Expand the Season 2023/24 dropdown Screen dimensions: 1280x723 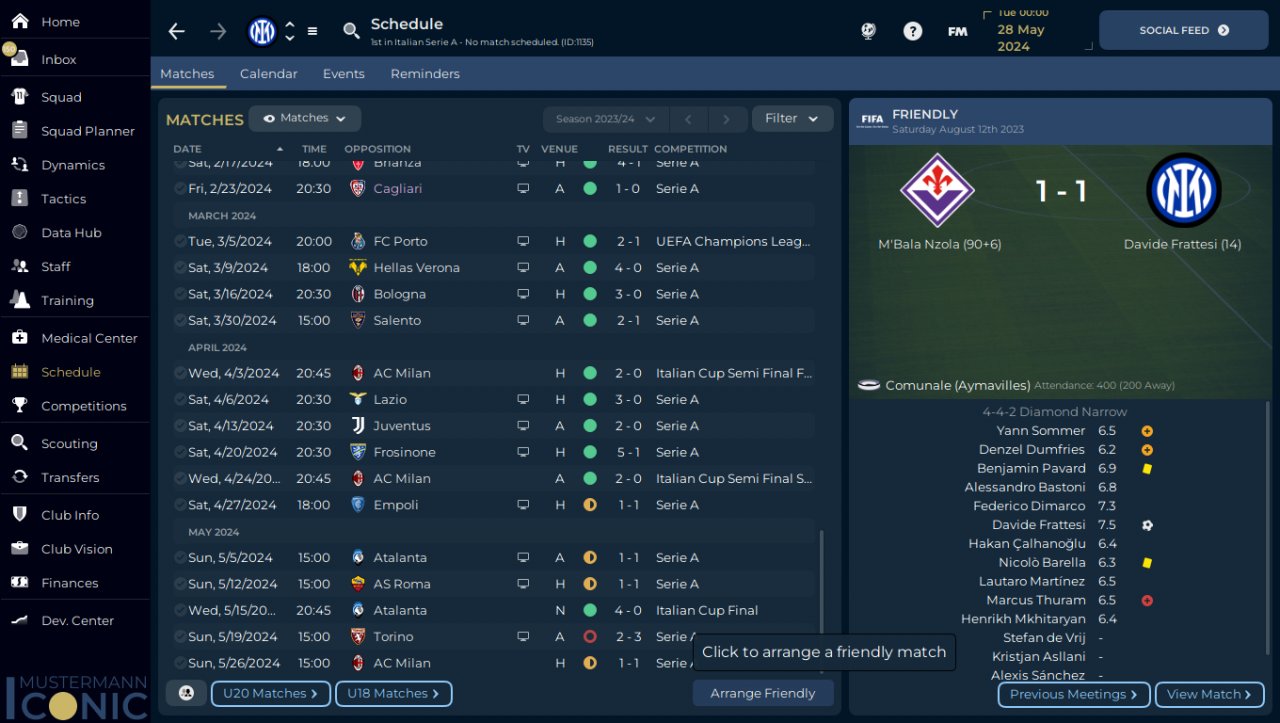click(x=605, y=119)
